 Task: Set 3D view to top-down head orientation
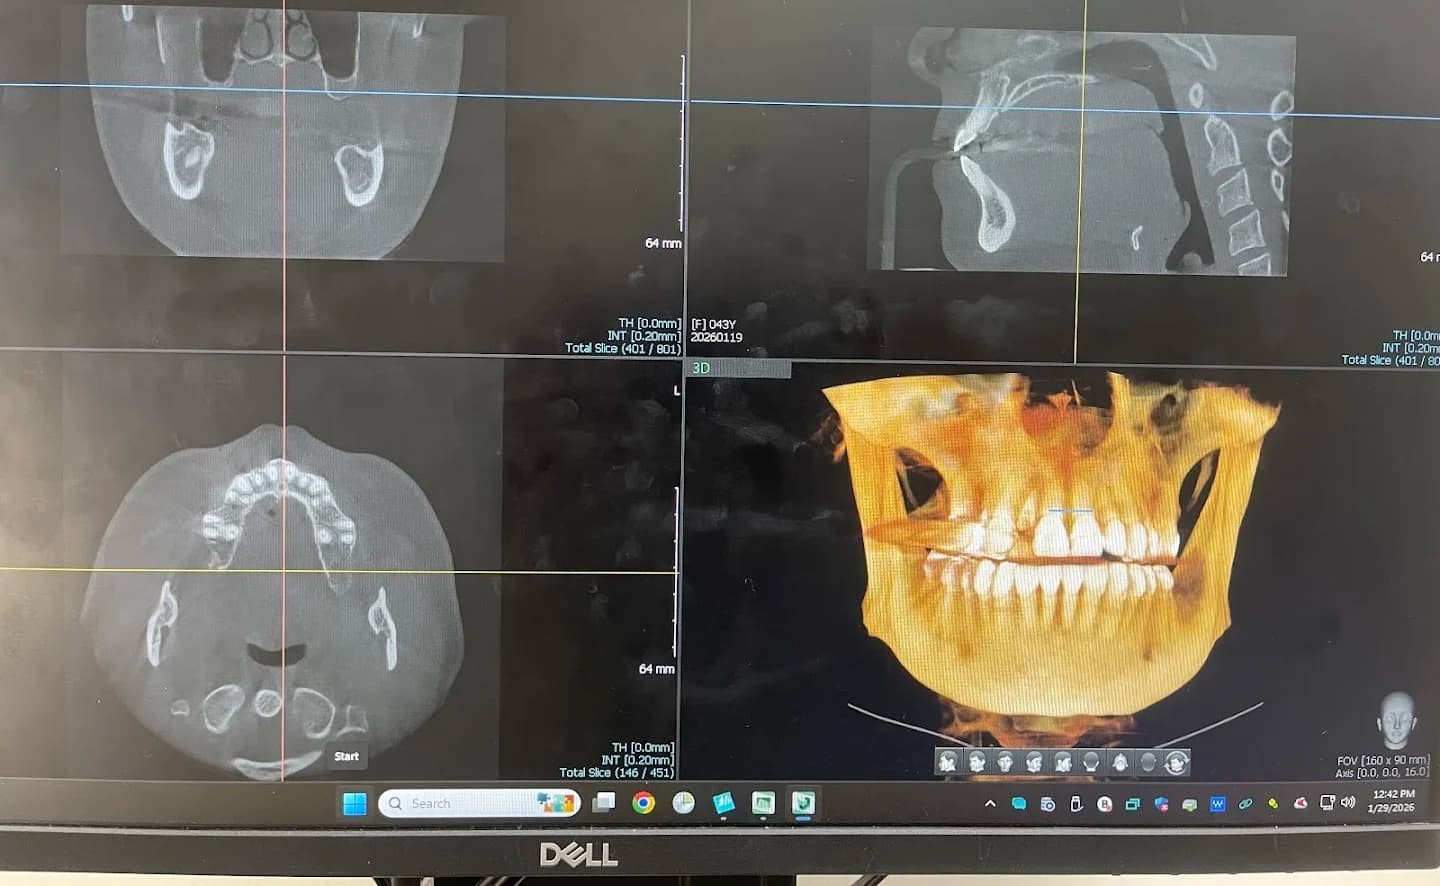coord(1120,762)
